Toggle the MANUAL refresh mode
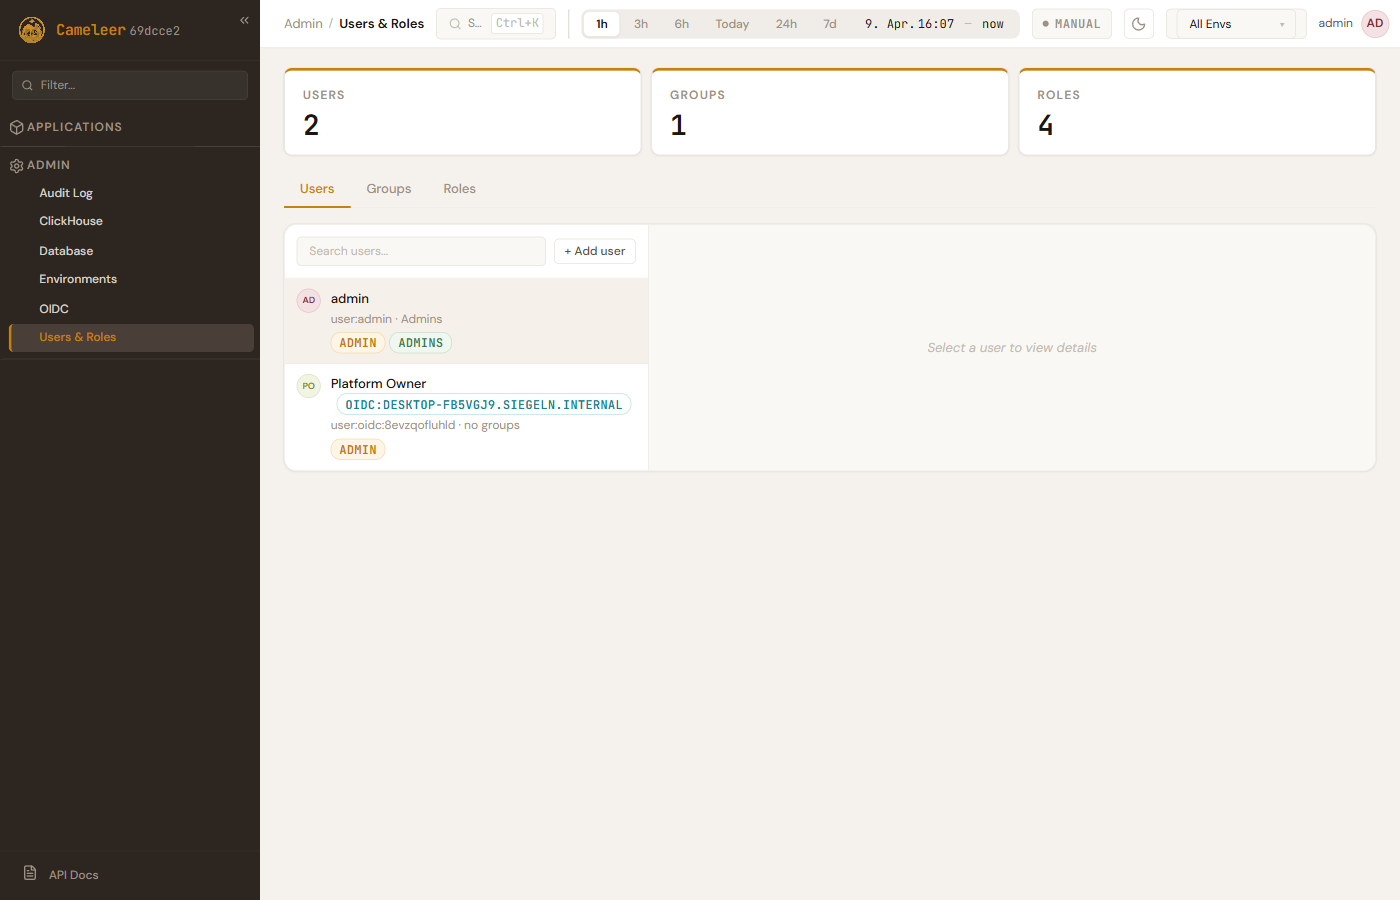 tap(1071, 24)
